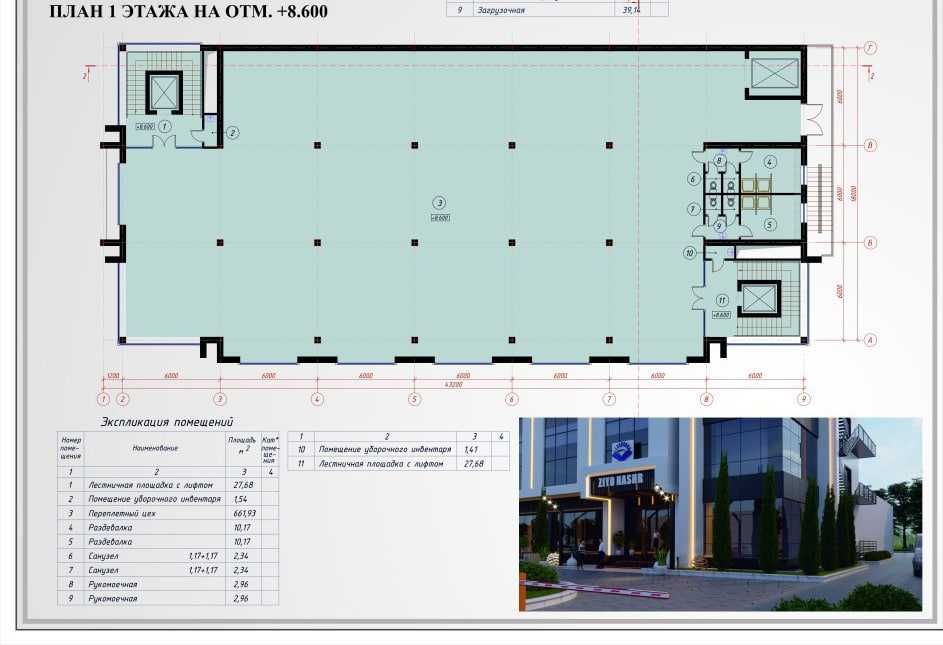Click the area value '1,54'
This screenshot has width=943, height=645.
tap(240, 499)
